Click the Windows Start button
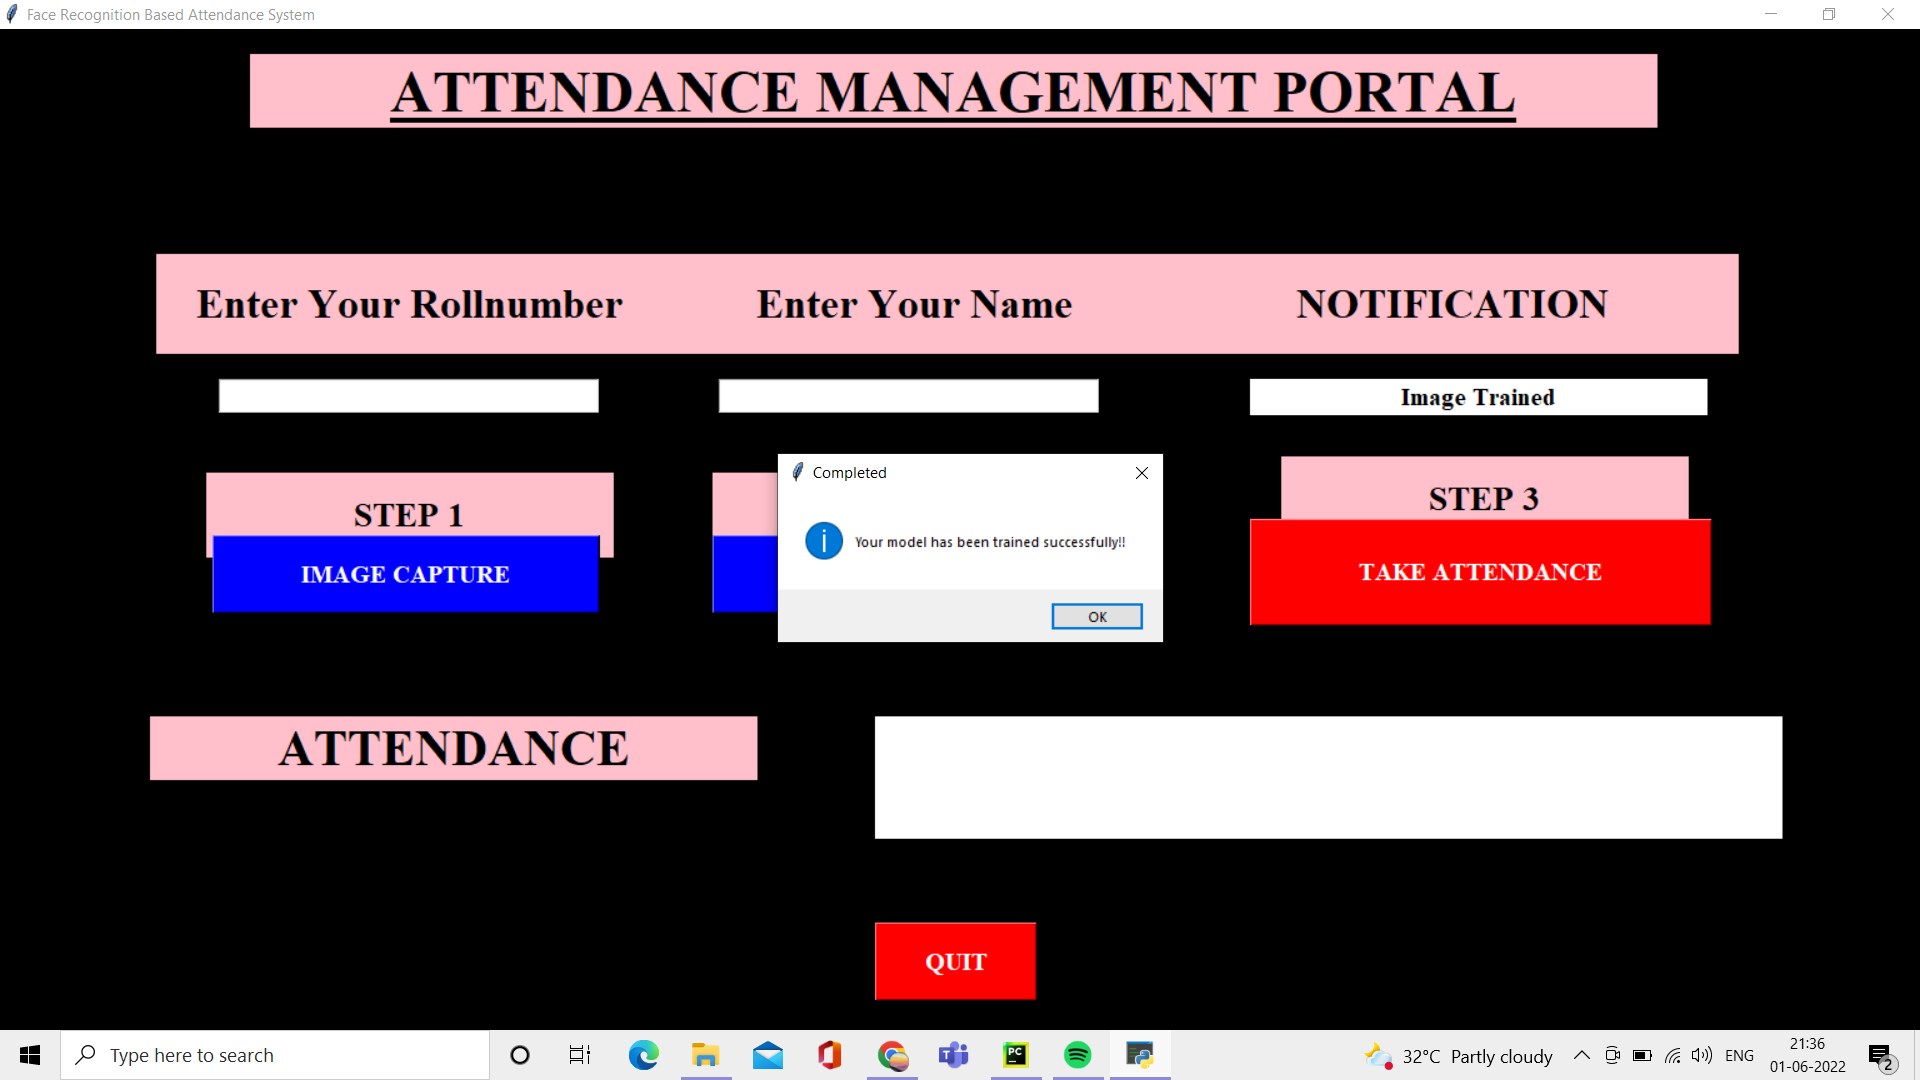The height and width of the screenshot is (1080, 1920). 29,1055
